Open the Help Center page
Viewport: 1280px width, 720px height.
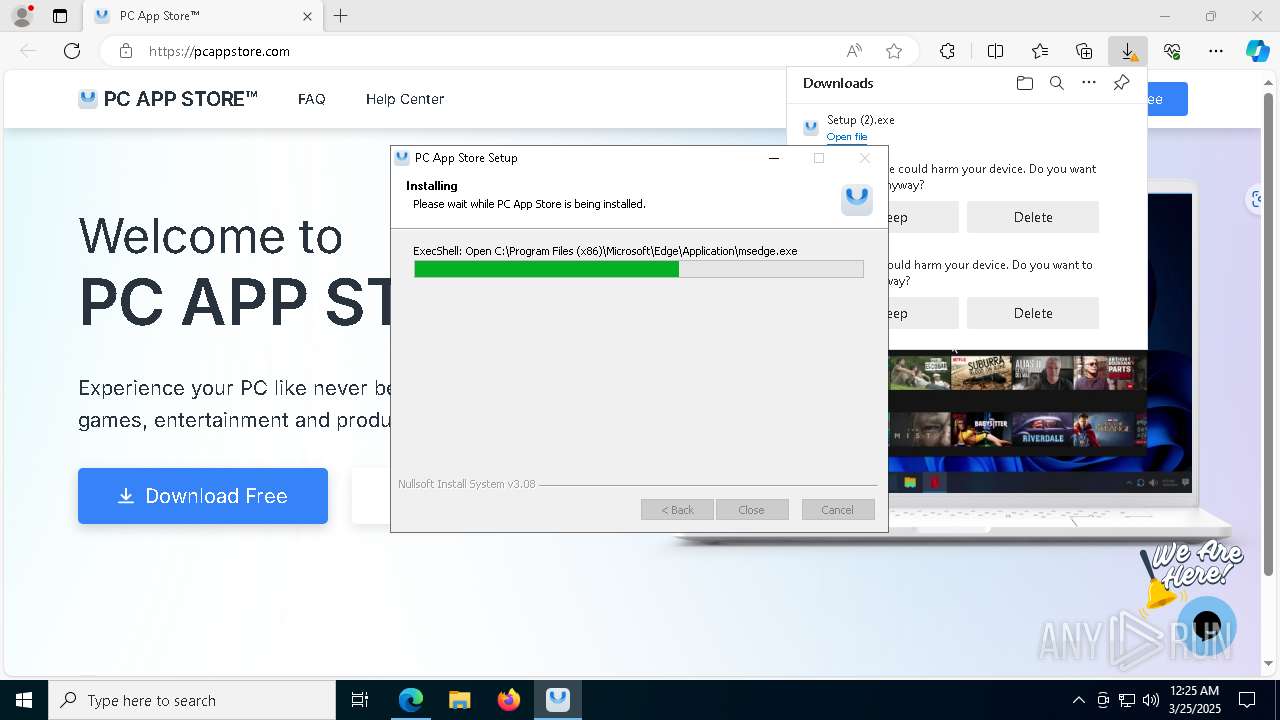tap(405, 99)
